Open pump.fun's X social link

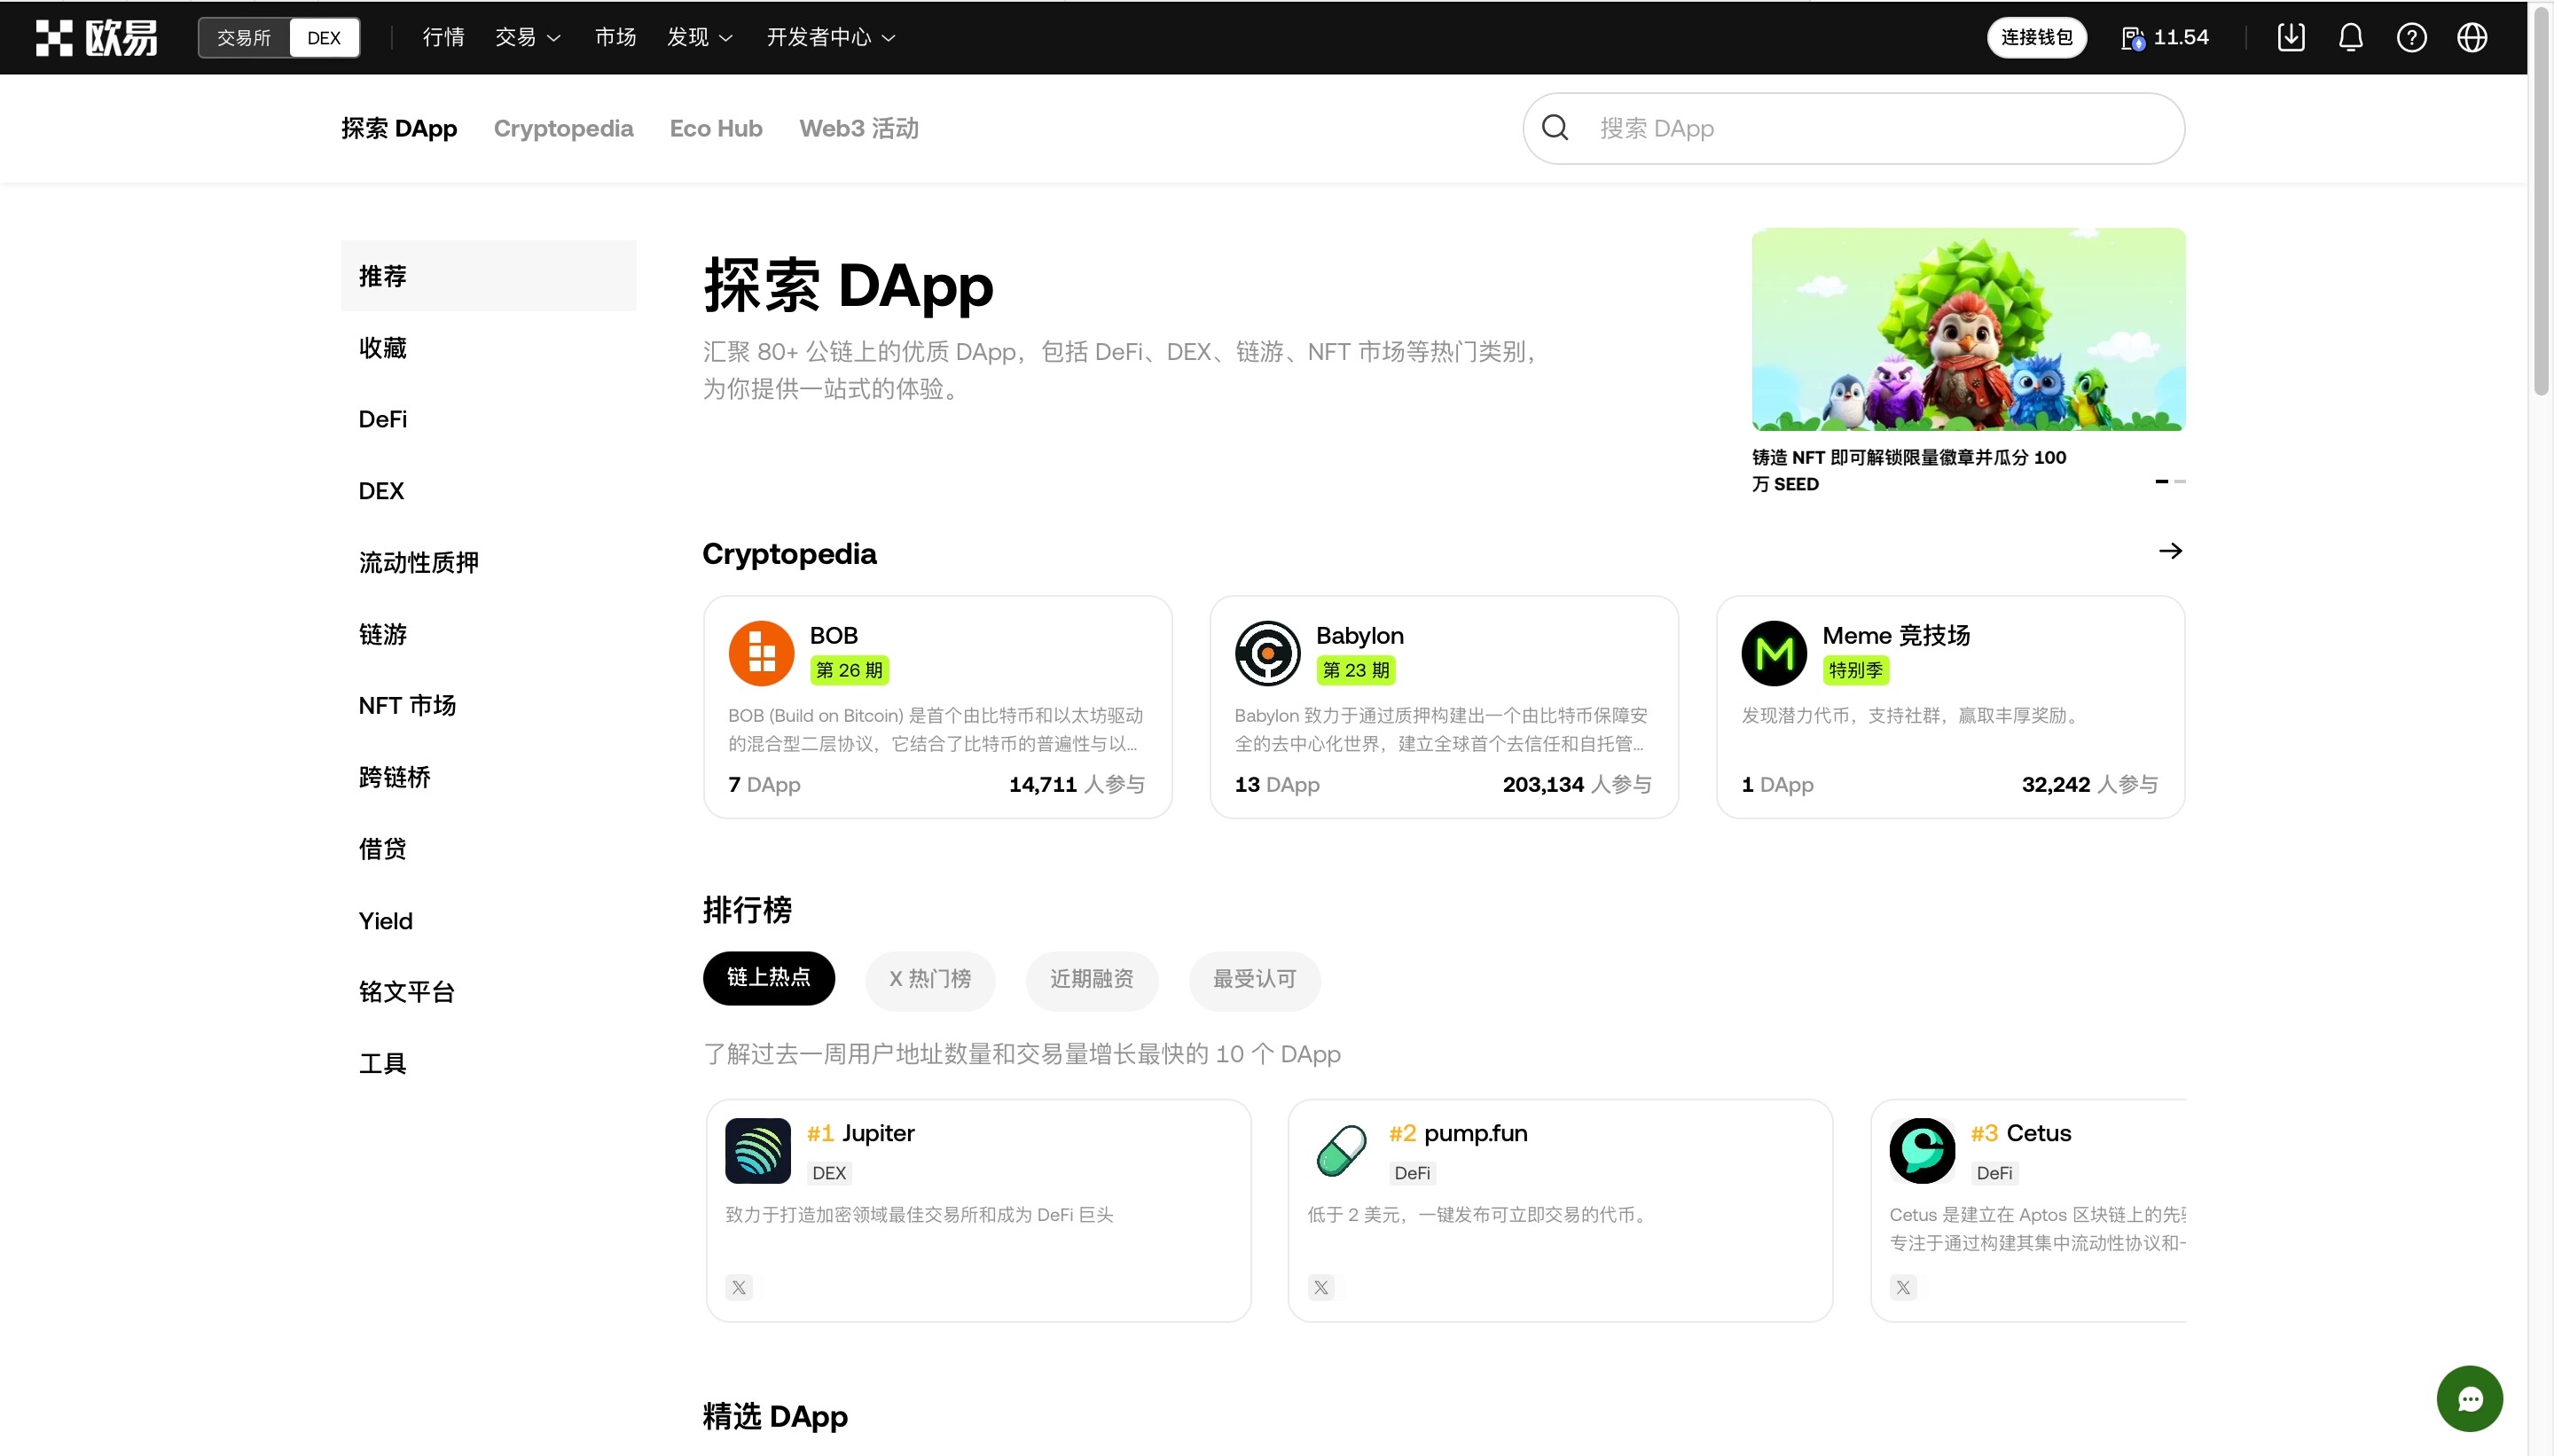1321,1287
